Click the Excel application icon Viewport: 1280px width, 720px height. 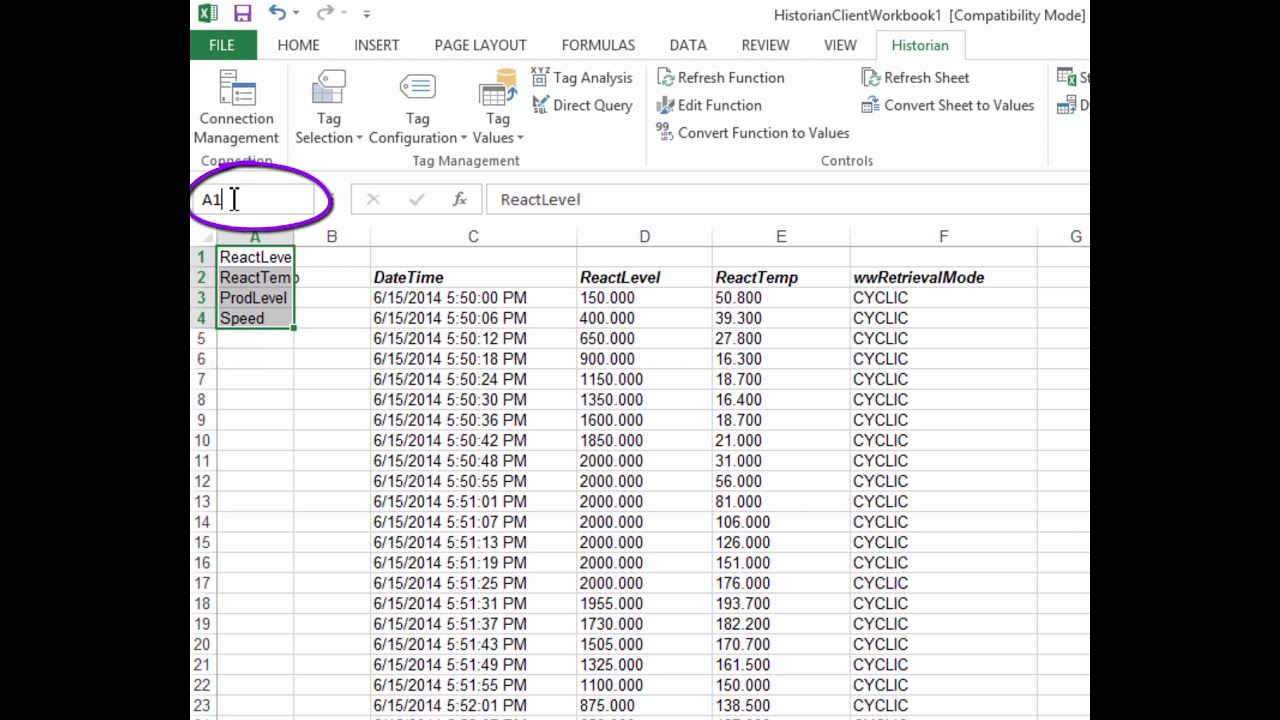(207, 14)
